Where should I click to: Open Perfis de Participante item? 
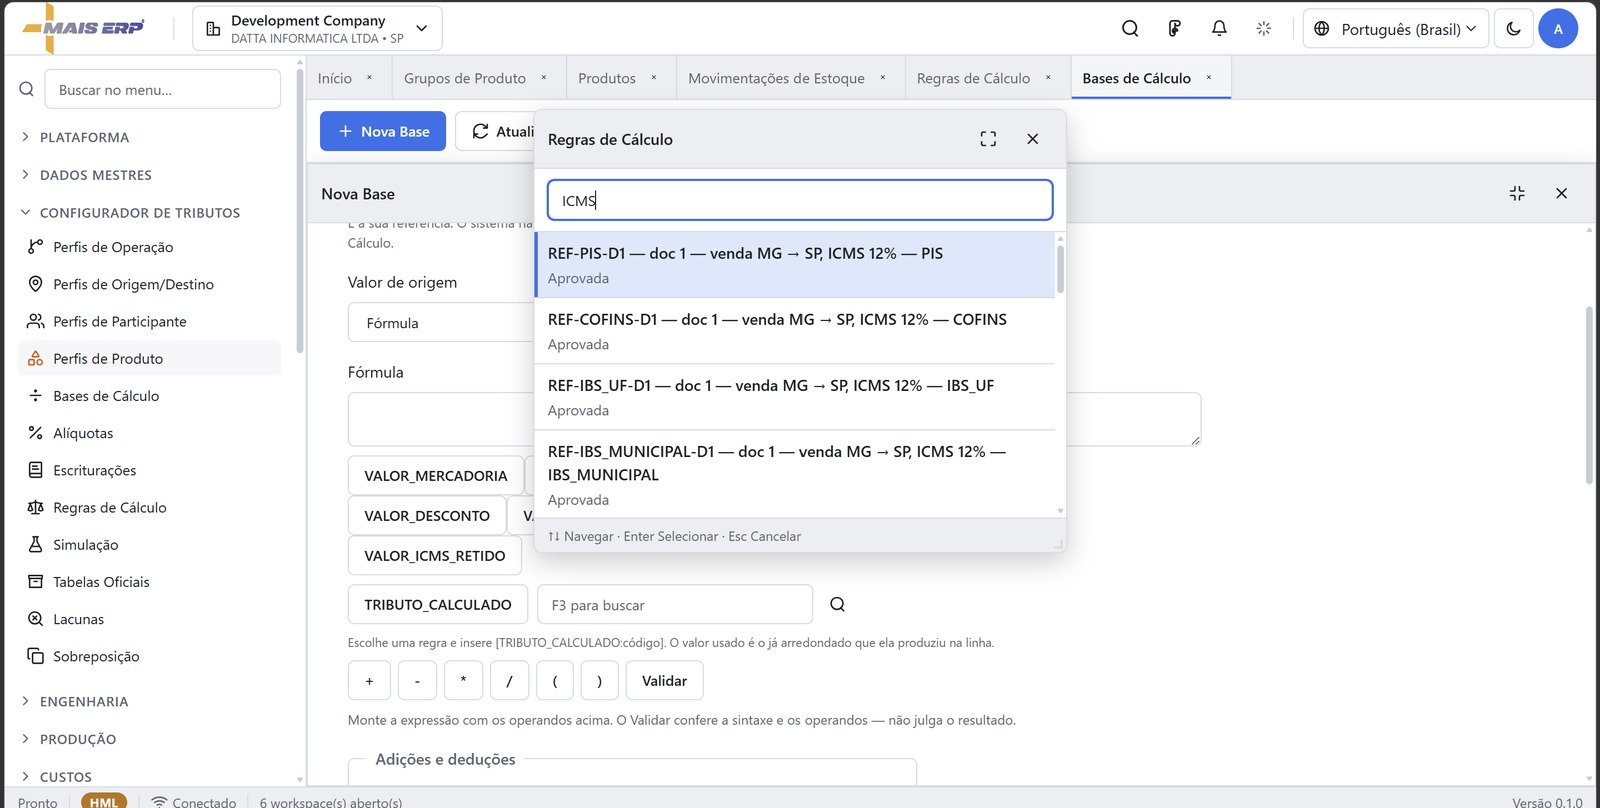coord(150,321)
